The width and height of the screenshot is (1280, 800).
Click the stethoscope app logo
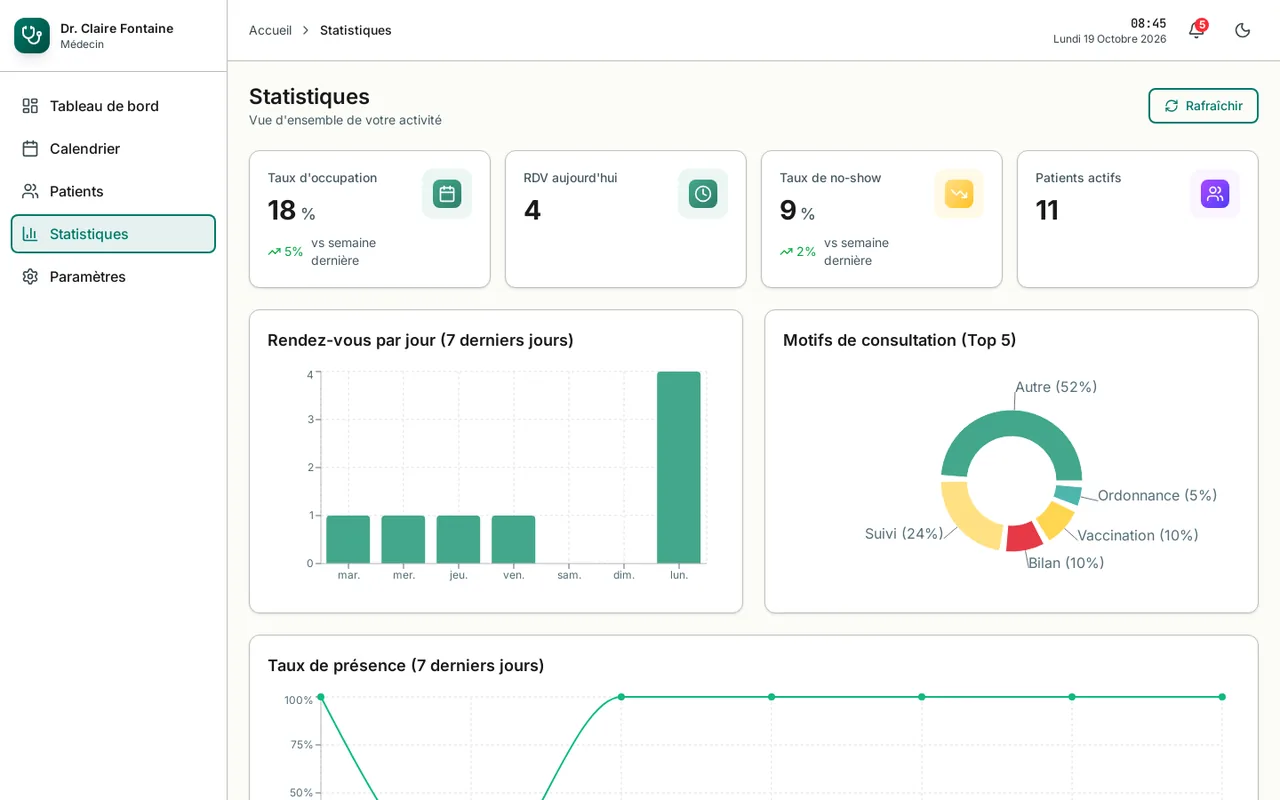point(32,35)
